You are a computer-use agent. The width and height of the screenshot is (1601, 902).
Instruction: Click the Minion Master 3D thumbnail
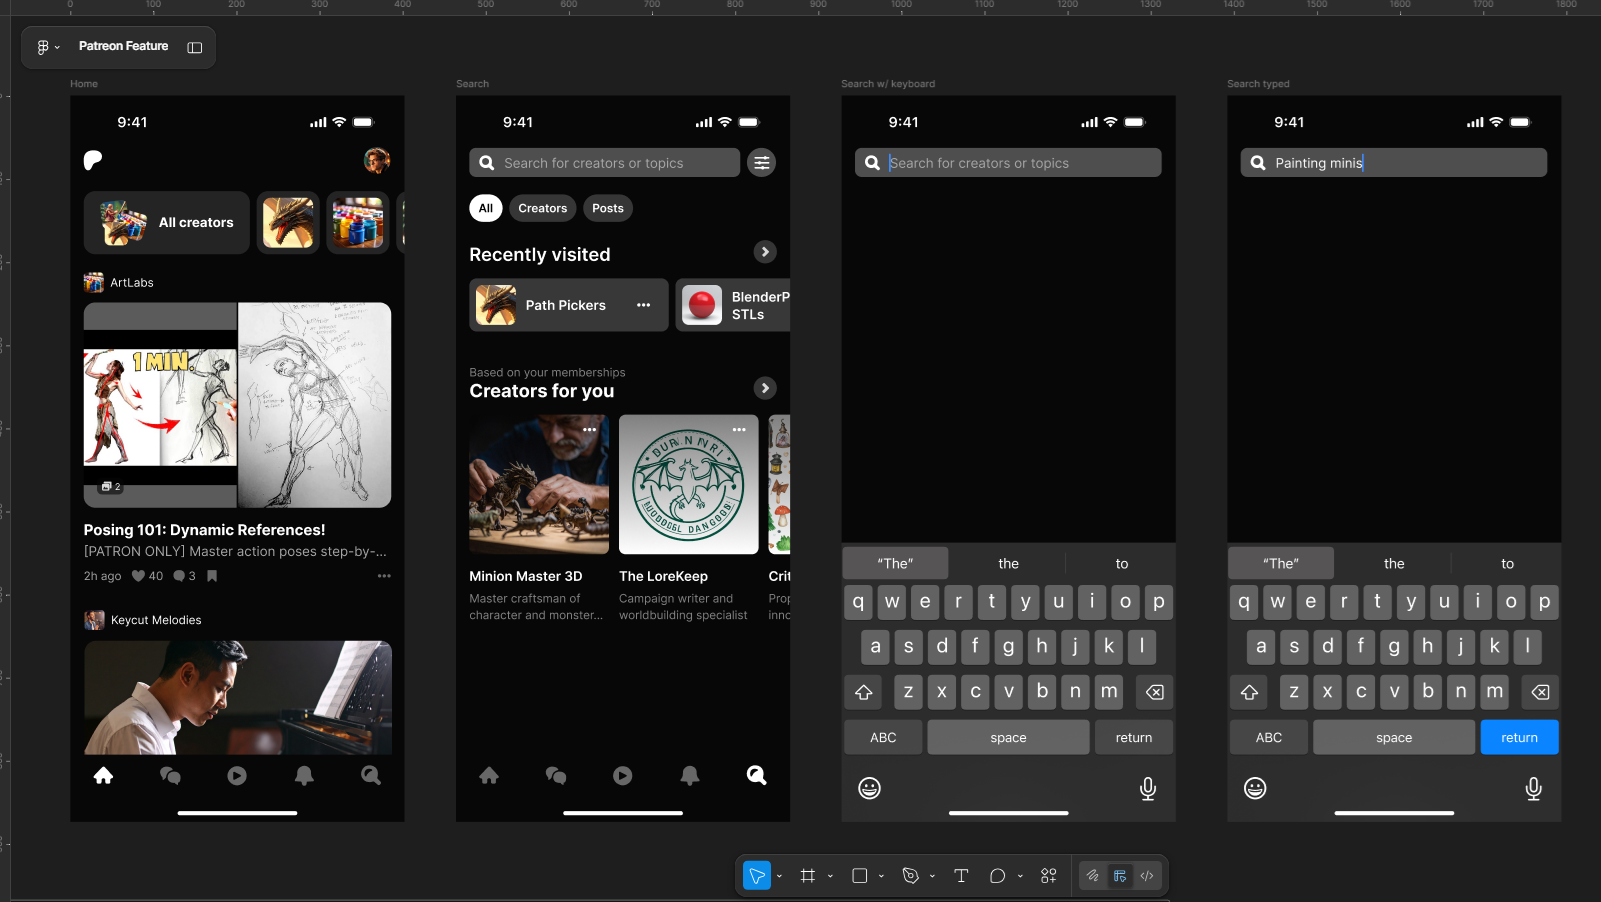(538, 485)
